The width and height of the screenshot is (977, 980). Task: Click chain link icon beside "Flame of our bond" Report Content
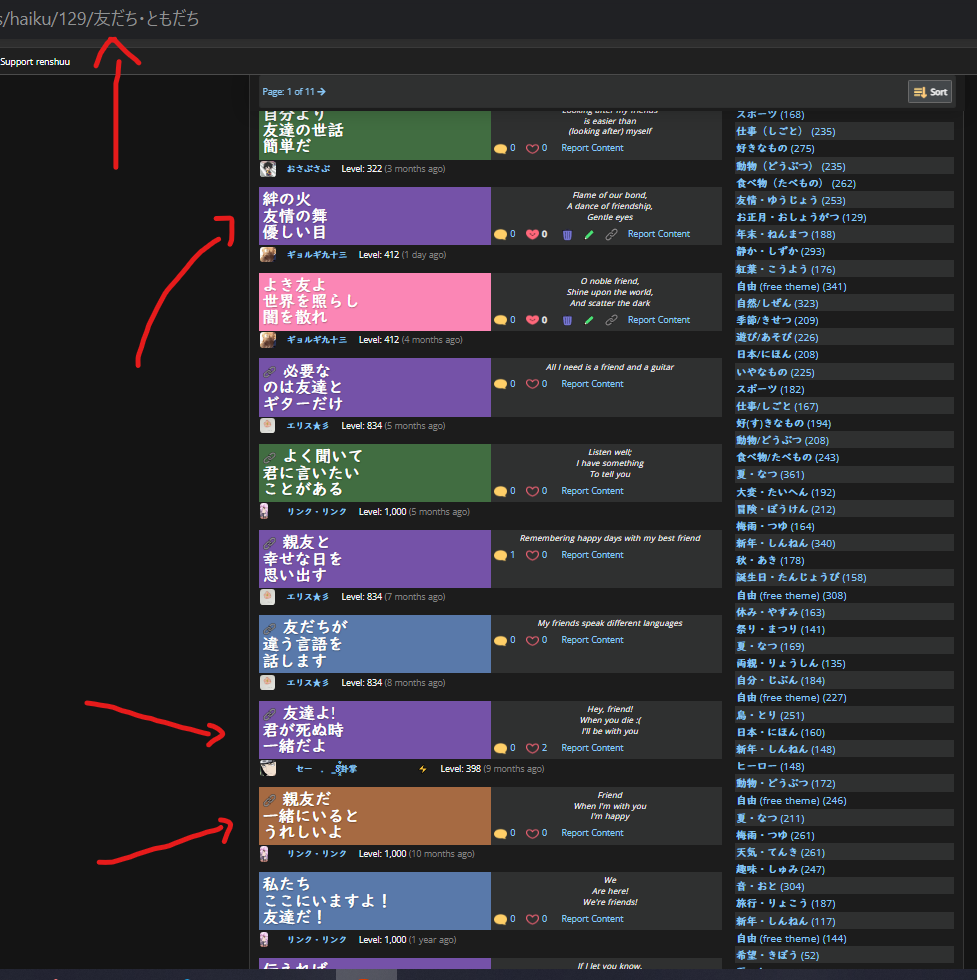[611, 234]
